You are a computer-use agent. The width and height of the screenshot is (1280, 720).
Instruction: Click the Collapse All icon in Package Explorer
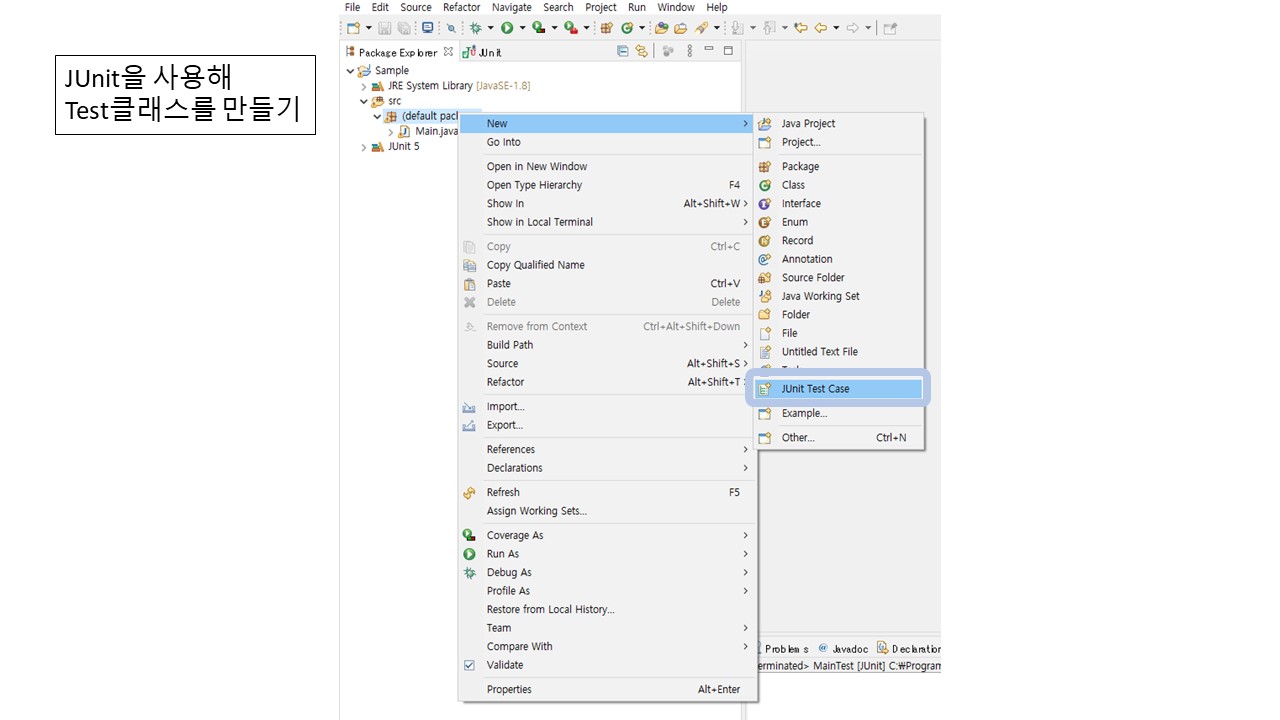[623, 51]
